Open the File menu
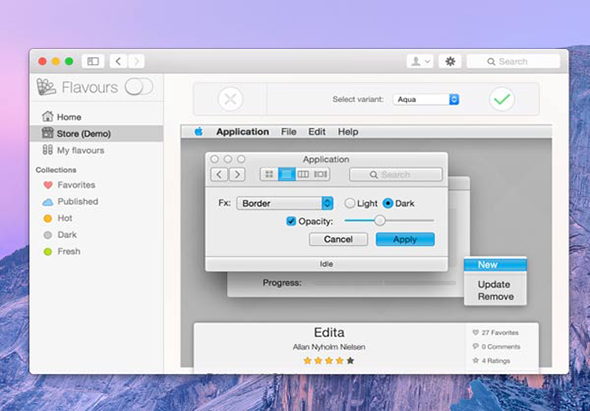The height and width of the screenshot is (411, 590). point(289,132)
